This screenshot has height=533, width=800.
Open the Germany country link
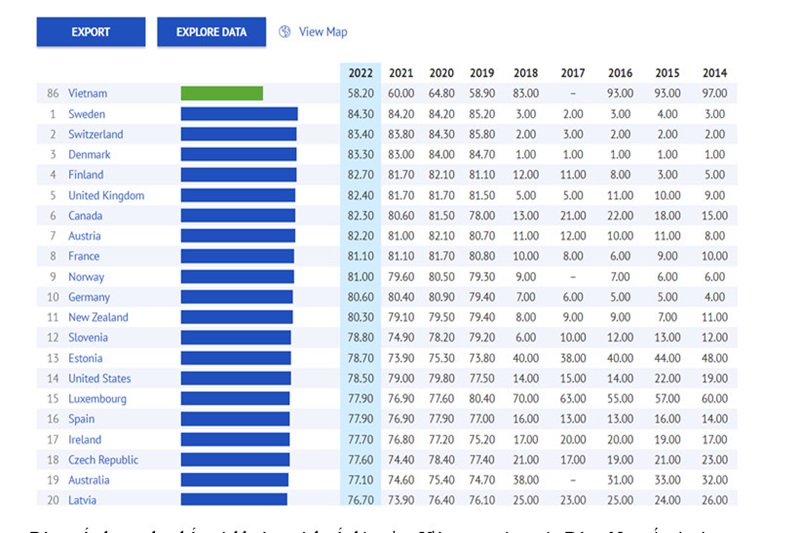coord(89,297)
